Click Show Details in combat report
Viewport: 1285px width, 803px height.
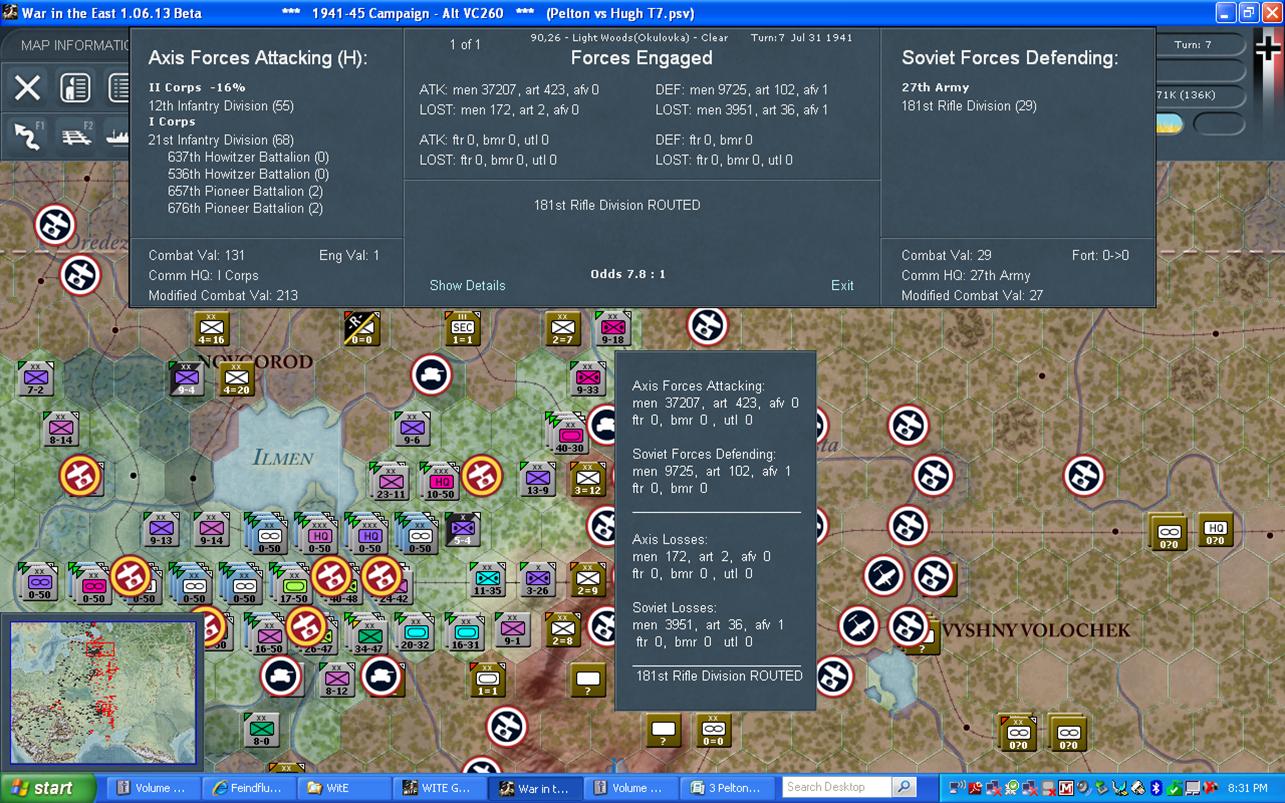[x=467, y=285]
